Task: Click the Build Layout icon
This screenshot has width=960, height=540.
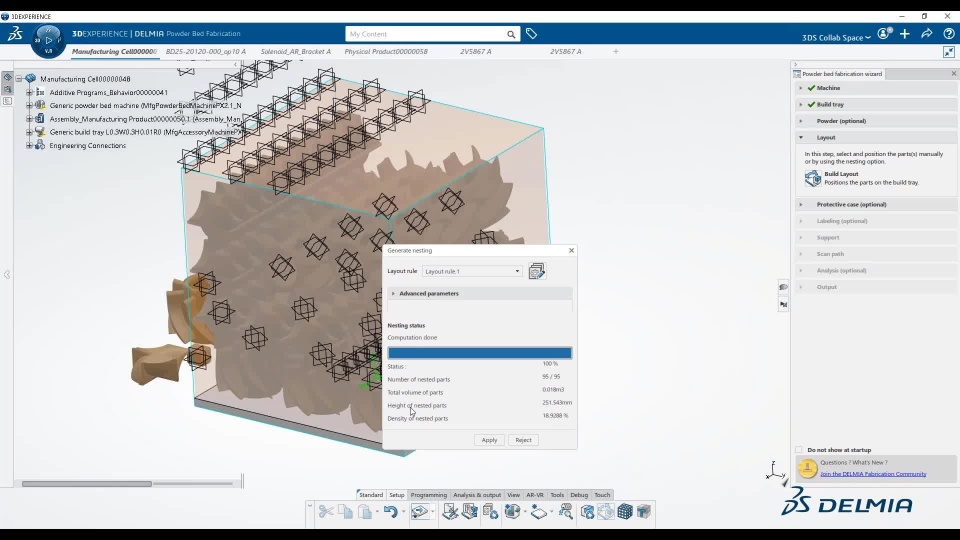Action: click(812, 178)
